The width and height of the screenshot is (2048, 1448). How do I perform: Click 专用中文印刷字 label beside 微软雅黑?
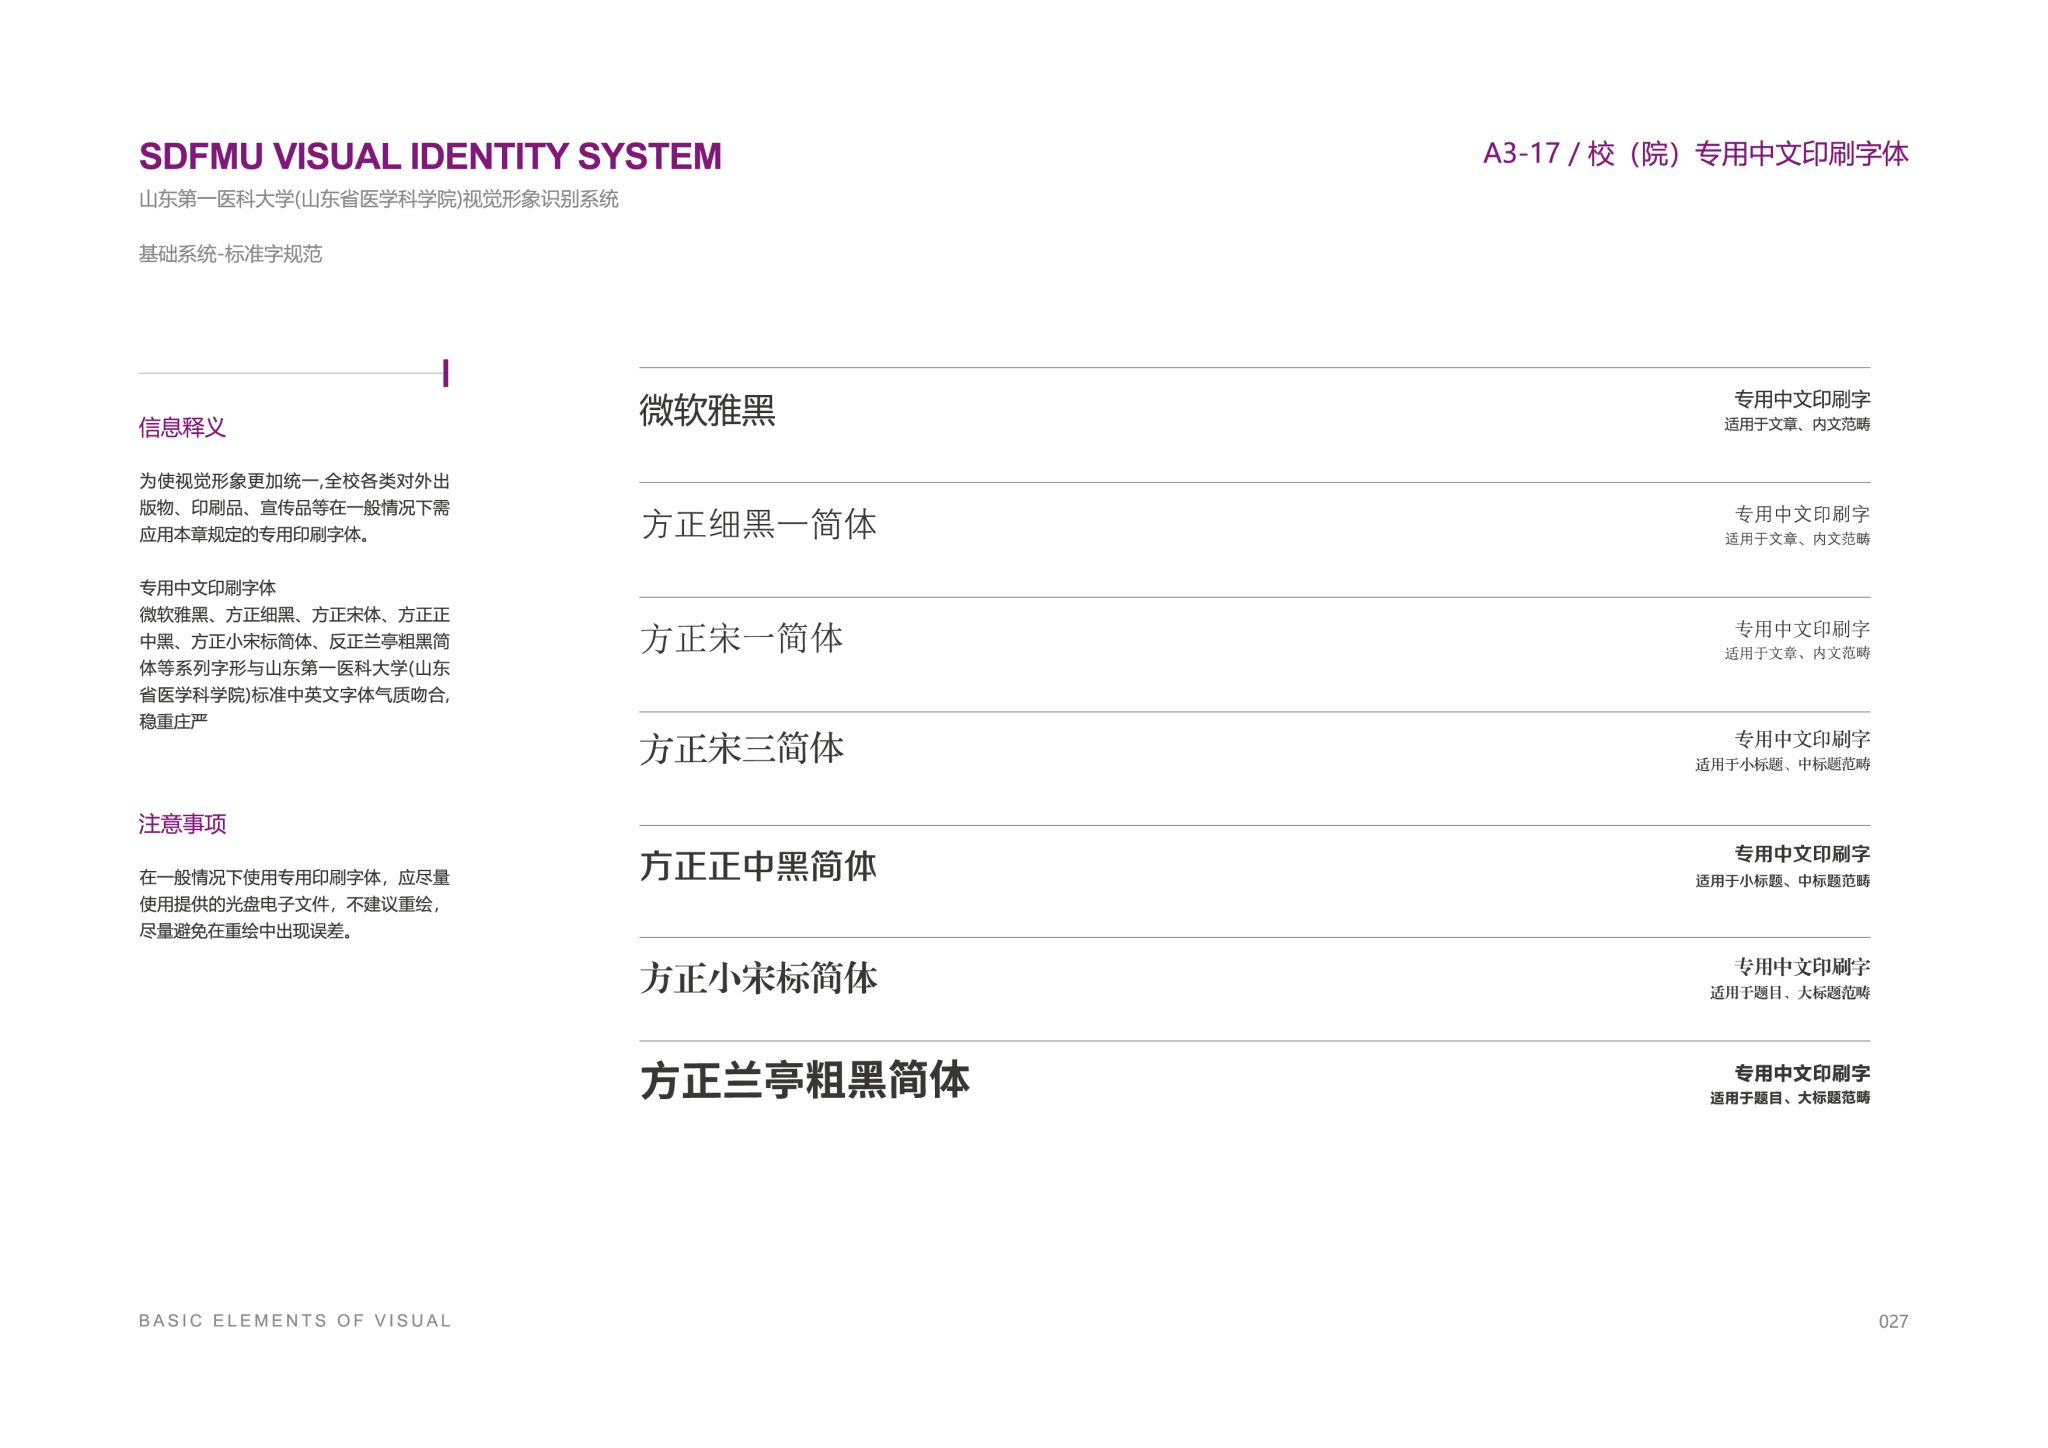coord(1801,399)
